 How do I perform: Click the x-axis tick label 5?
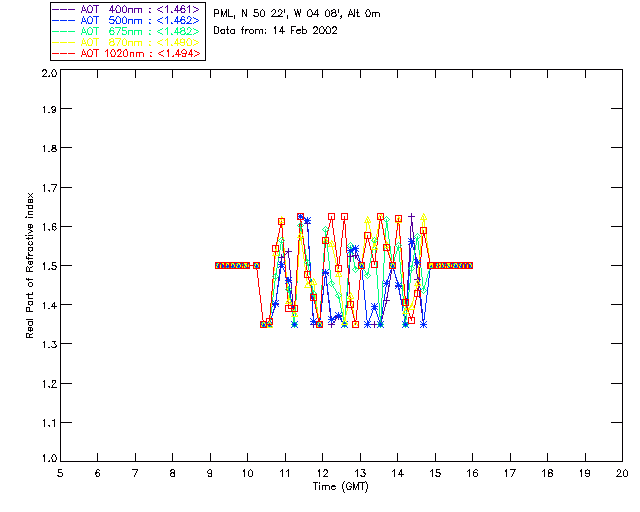(x=60, y=472)
